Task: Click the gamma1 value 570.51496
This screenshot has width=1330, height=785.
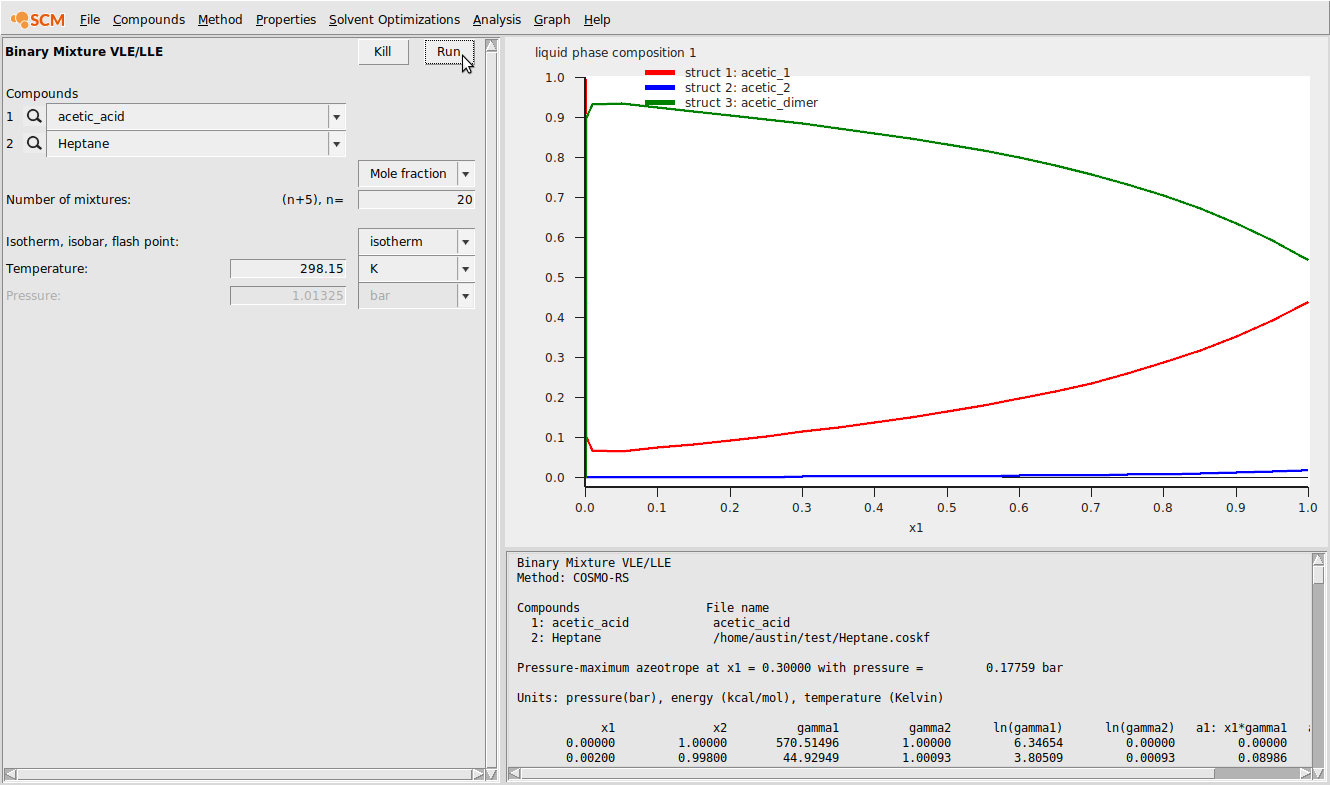Action: point(807,743)
